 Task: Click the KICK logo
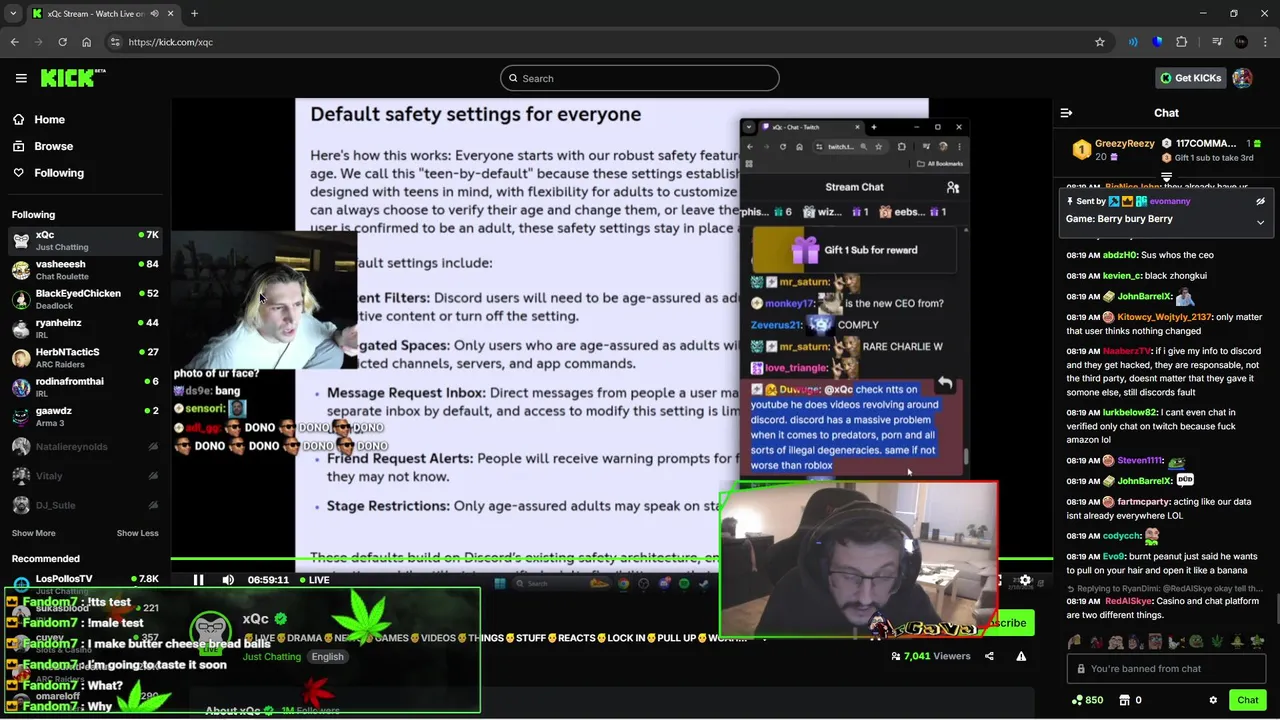[x=73, y=78]
